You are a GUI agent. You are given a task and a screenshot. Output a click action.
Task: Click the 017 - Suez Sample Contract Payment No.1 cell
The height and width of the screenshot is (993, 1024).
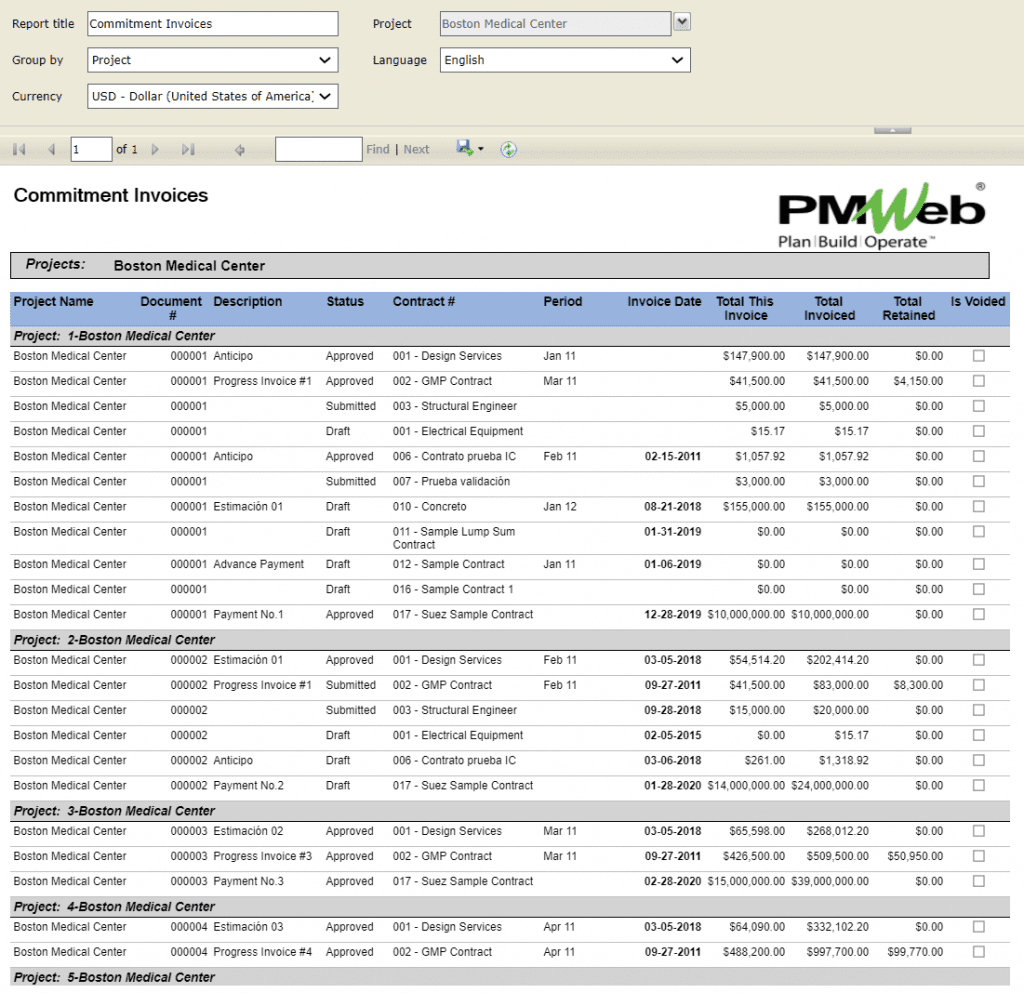click(x=462, y=614)
